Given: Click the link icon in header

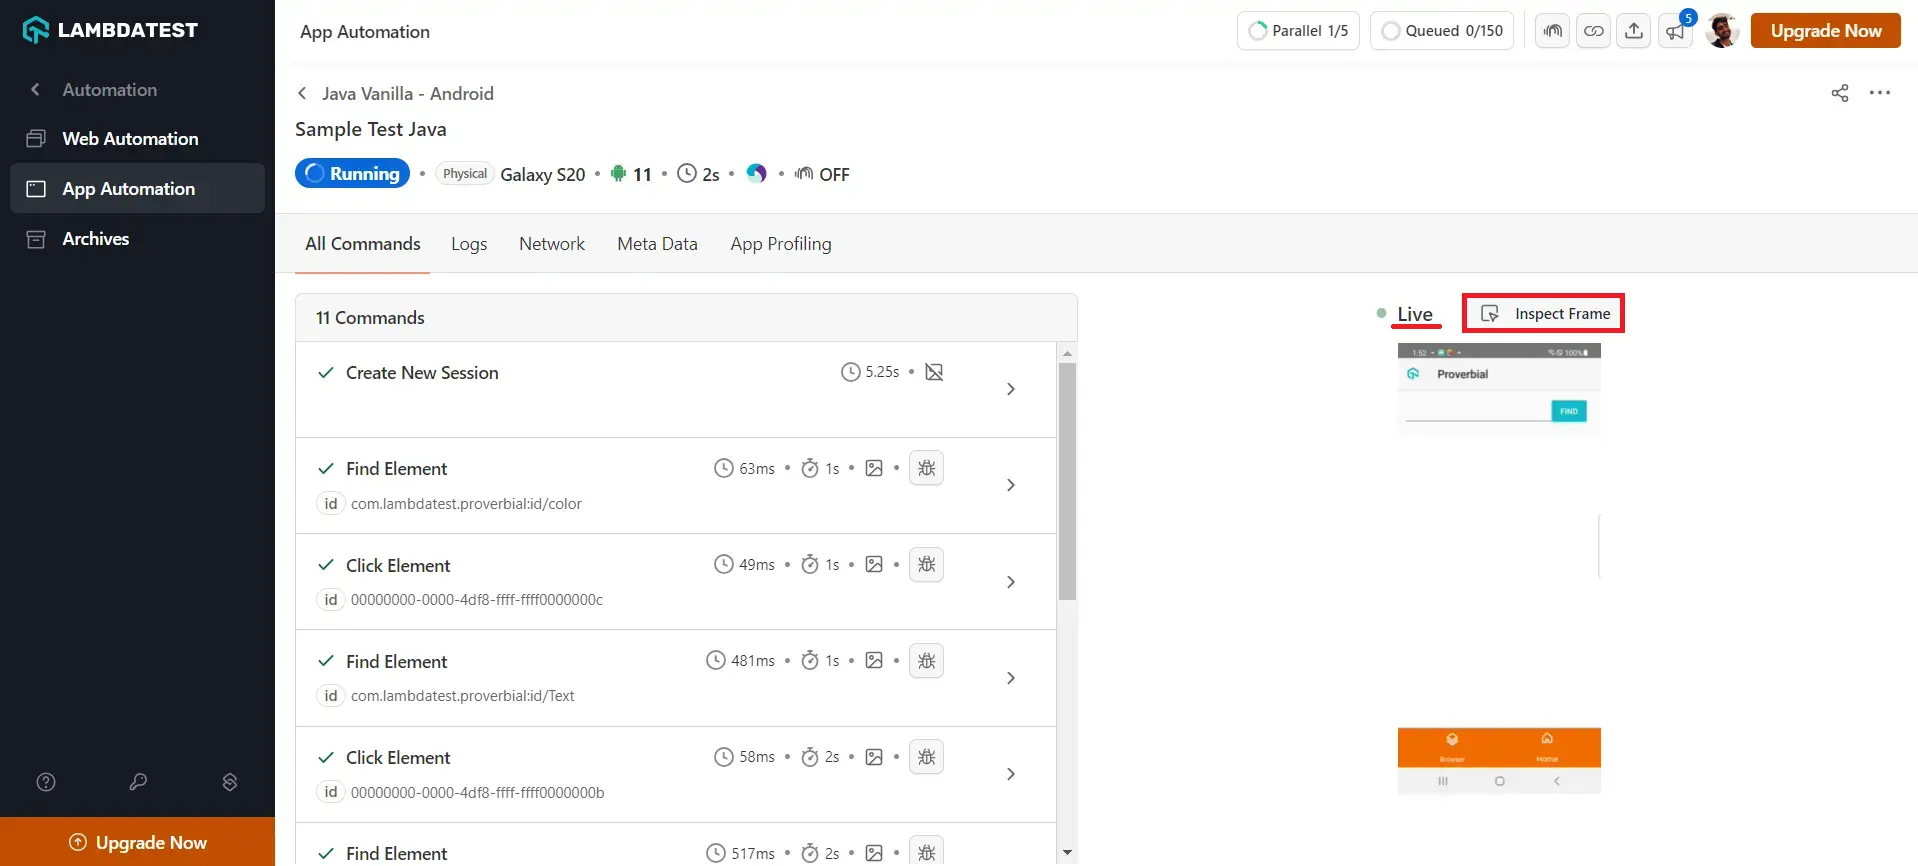Looking at the screenshot, I should (x=1593, y=31).
